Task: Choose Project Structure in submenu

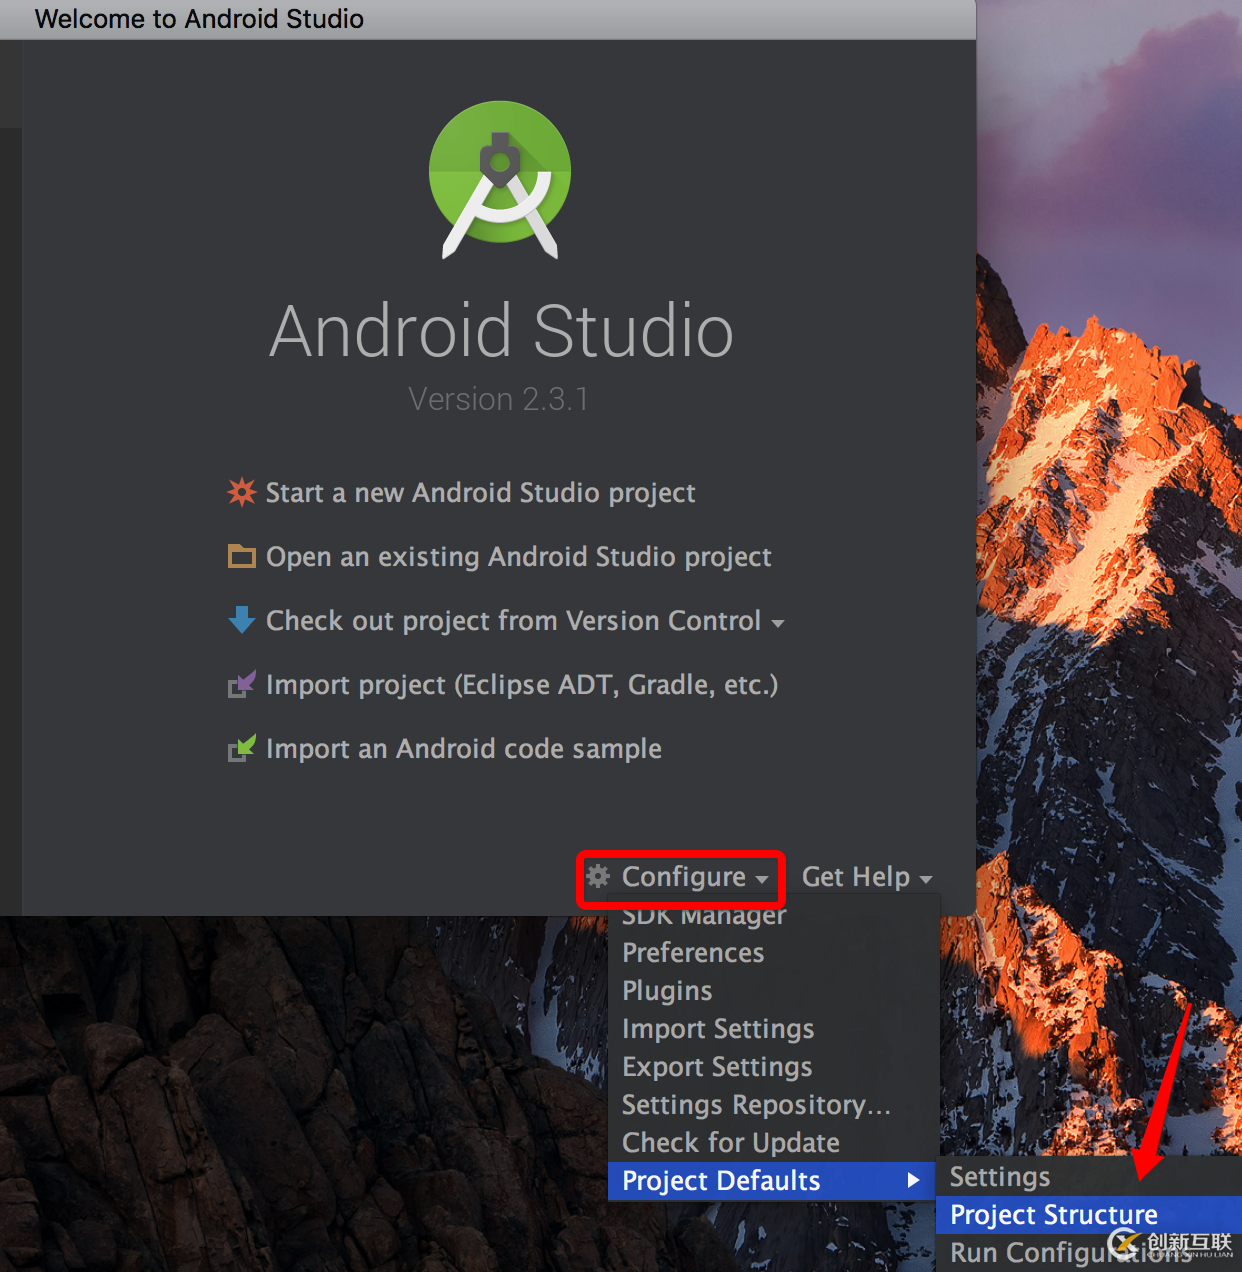Action: click(1089, 1215)
